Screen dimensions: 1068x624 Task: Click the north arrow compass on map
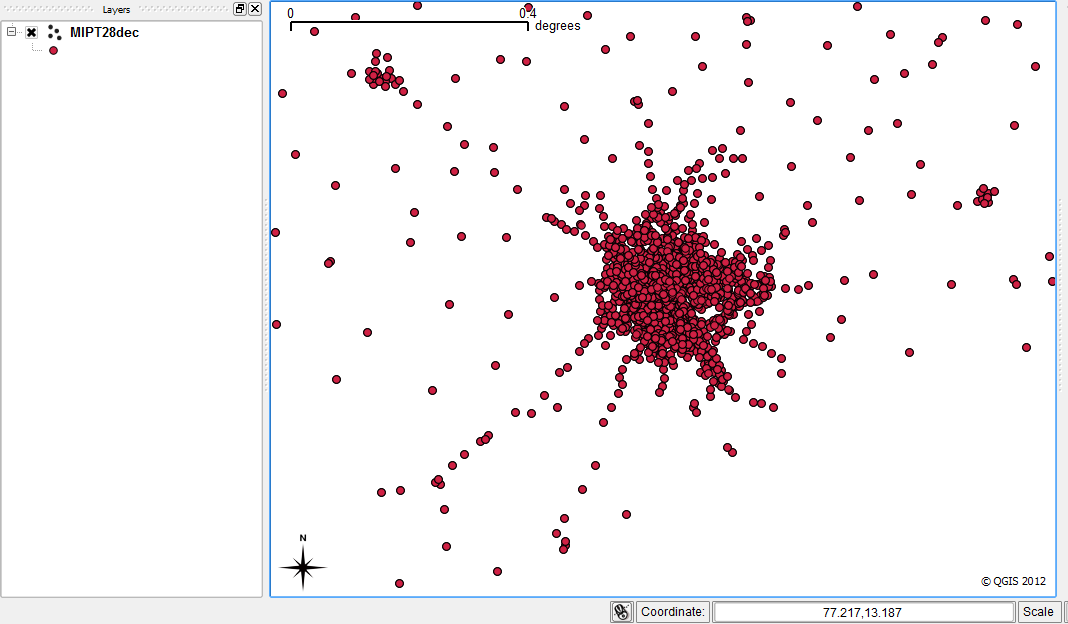point(303,562)
